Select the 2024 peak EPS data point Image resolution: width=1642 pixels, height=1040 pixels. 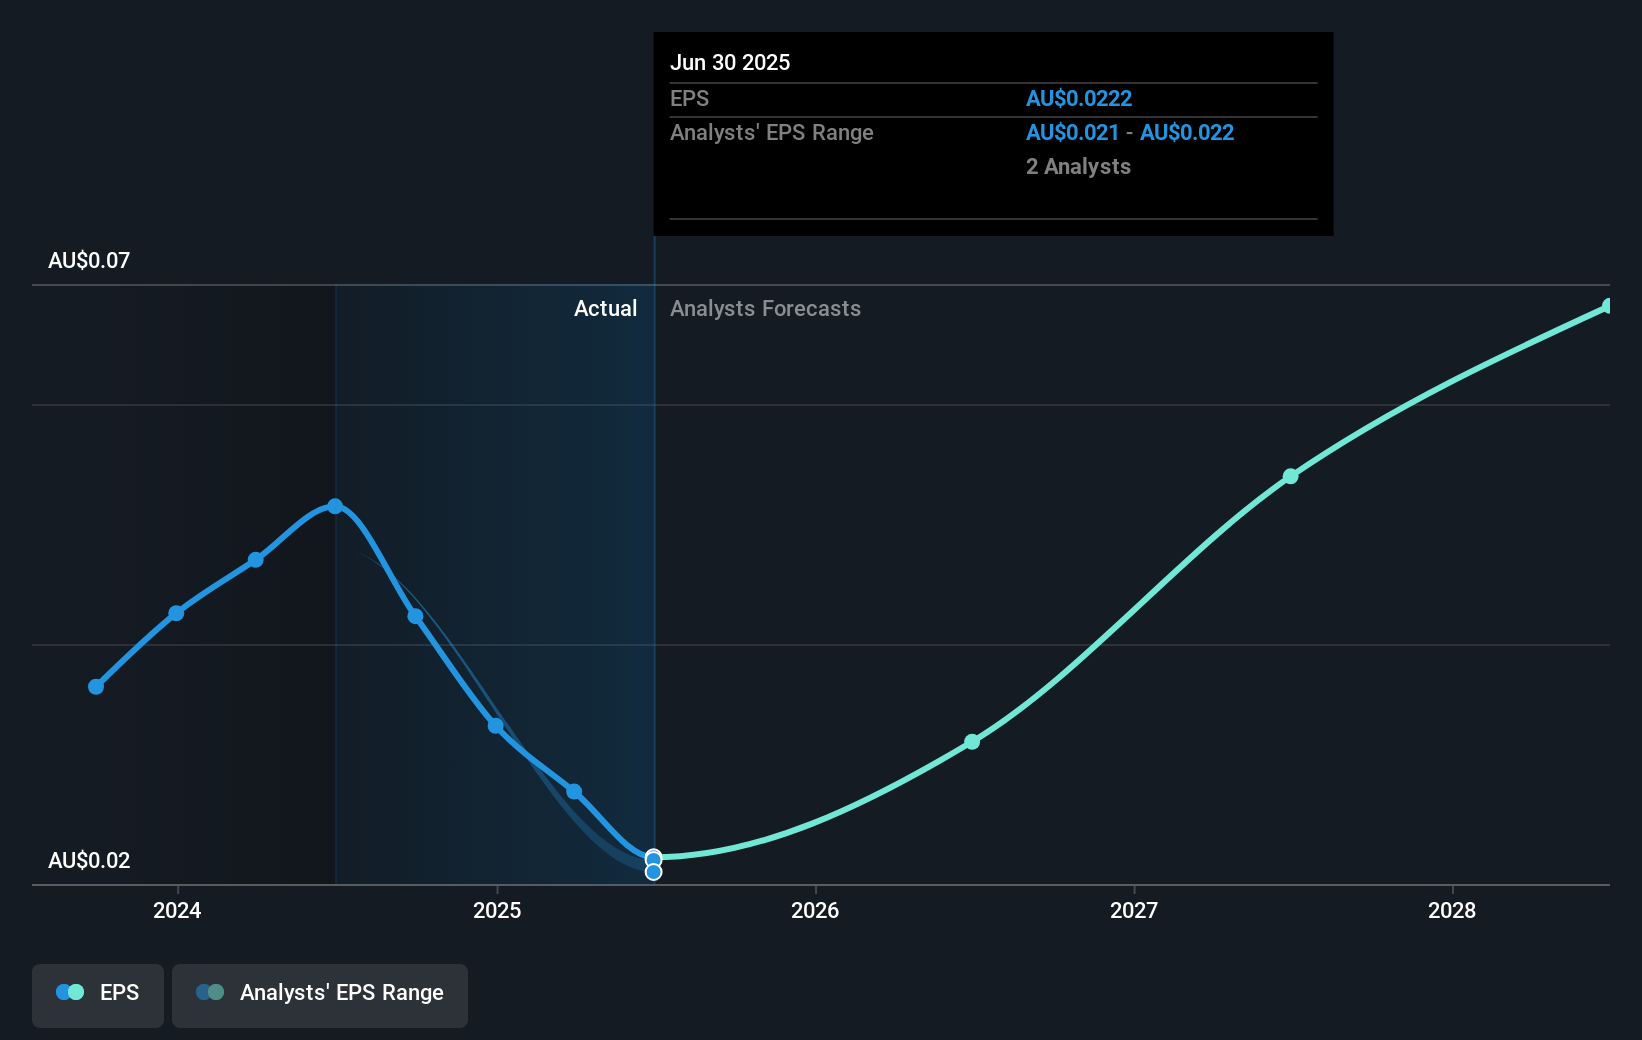click(x=335, y=506)
